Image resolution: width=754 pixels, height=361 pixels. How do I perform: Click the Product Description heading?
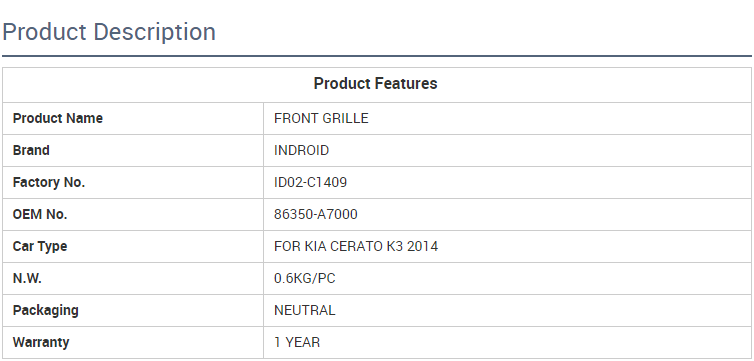pyautogui.click(x=109, y=32)
